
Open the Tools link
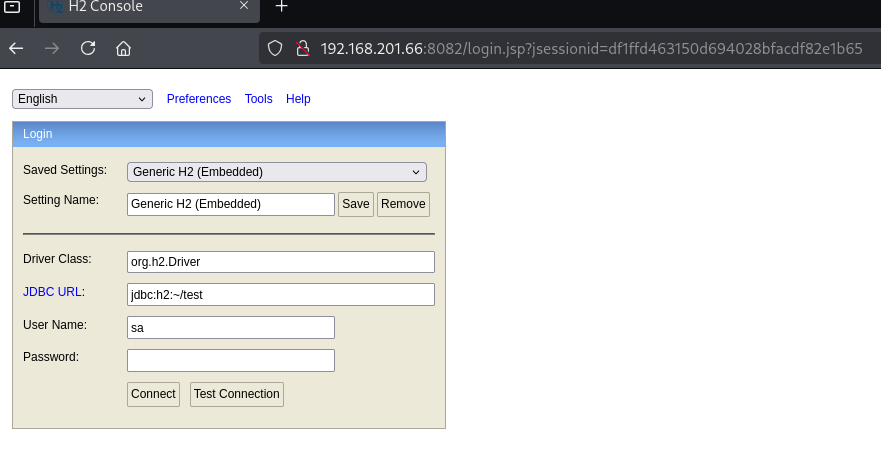[x=258, y=99]
